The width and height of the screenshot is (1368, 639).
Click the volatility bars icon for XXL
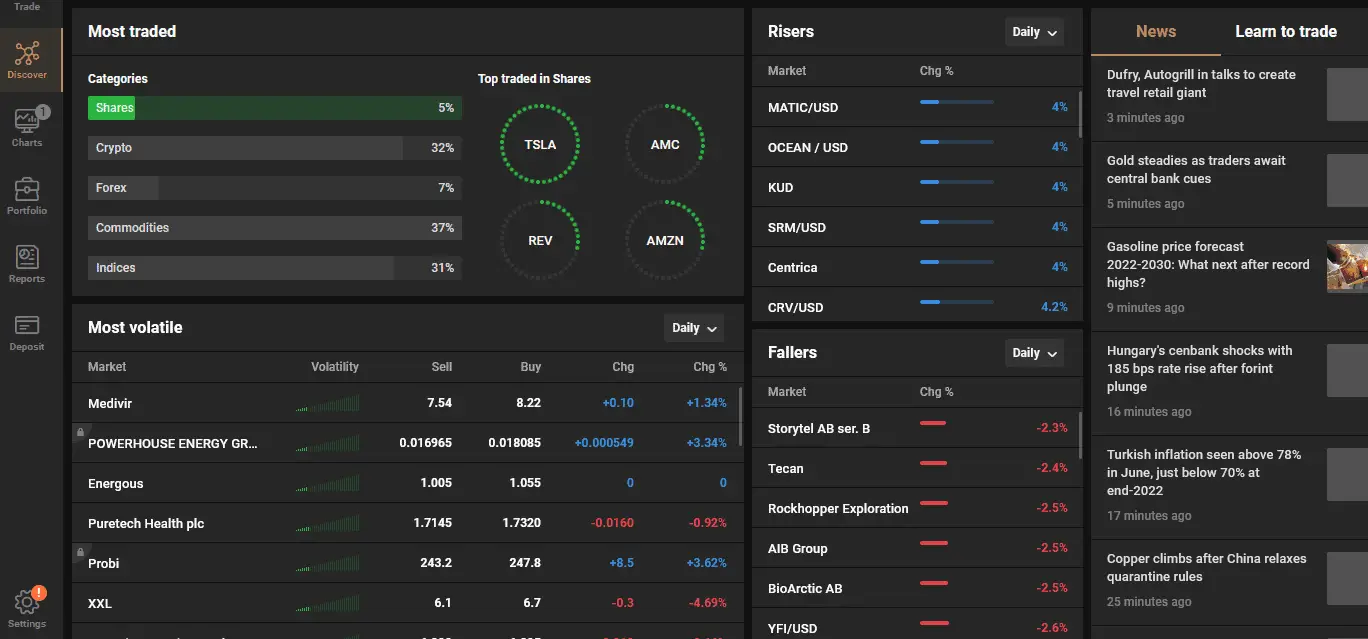click(327, 603)
